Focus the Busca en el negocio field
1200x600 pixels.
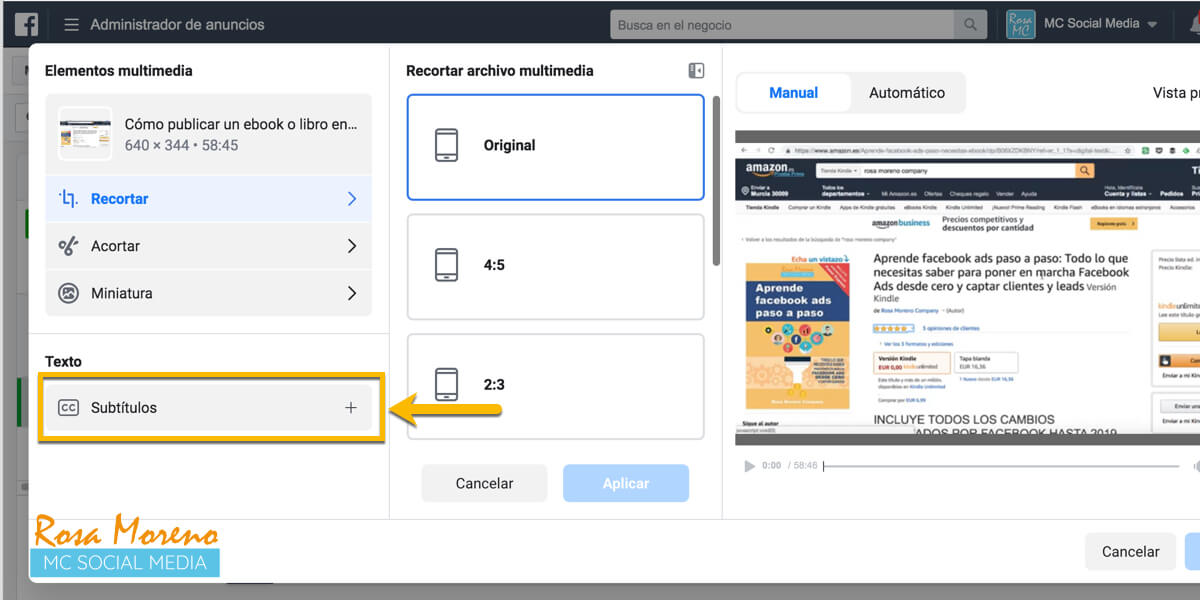782,24
